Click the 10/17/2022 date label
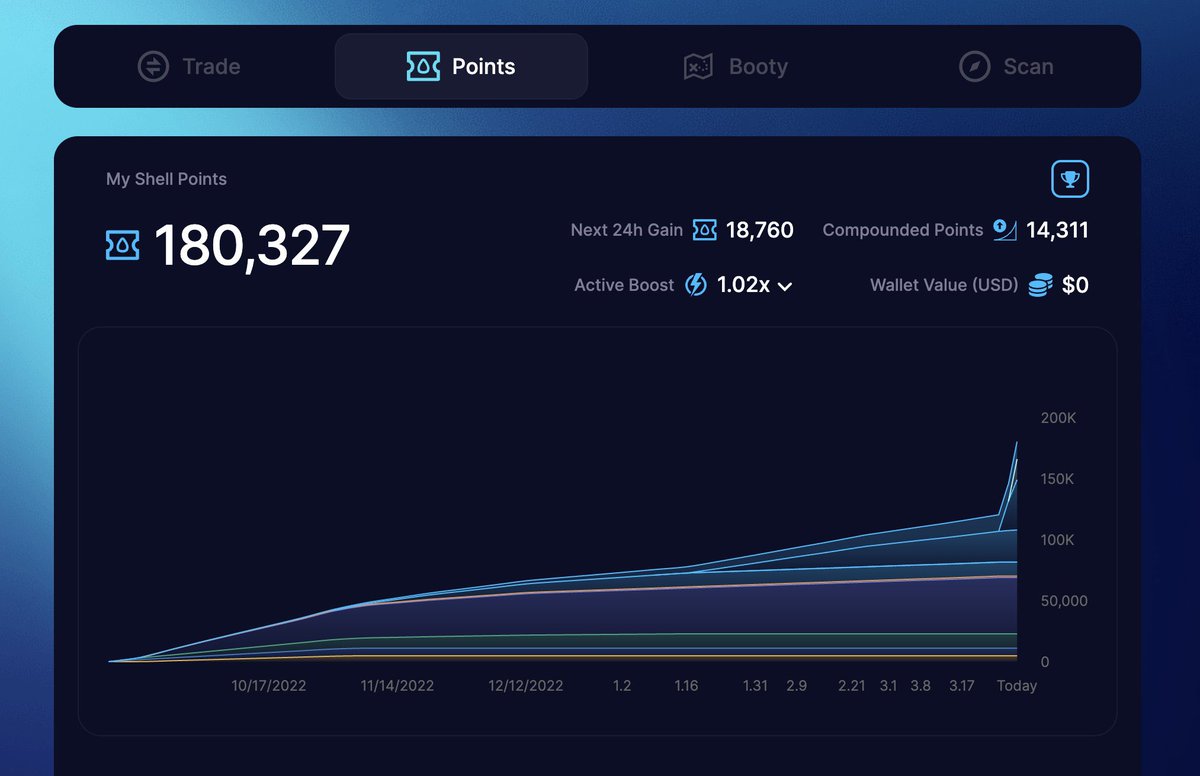Viewport: 1200px width, 776px height. click(268, 686)
